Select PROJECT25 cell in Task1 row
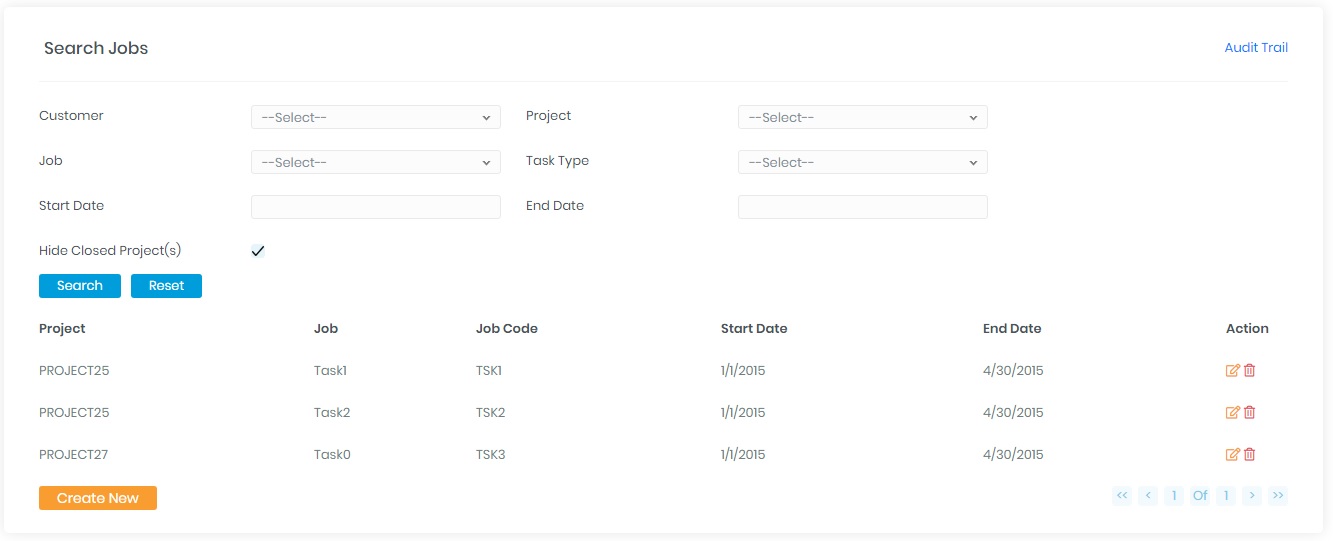This screenshot has width=1333, height=541. [74, 371]
